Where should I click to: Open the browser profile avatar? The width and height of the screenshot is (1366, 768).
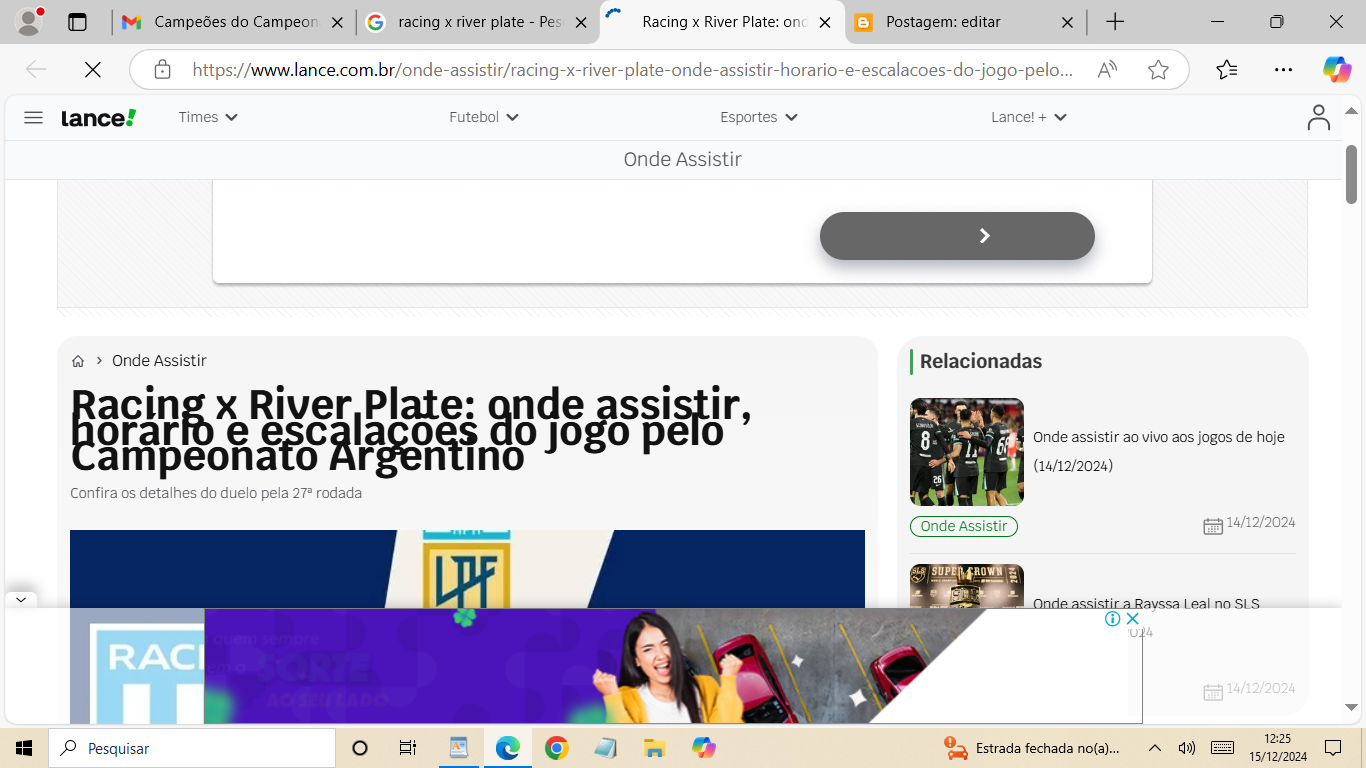click(x=28, y=21)
